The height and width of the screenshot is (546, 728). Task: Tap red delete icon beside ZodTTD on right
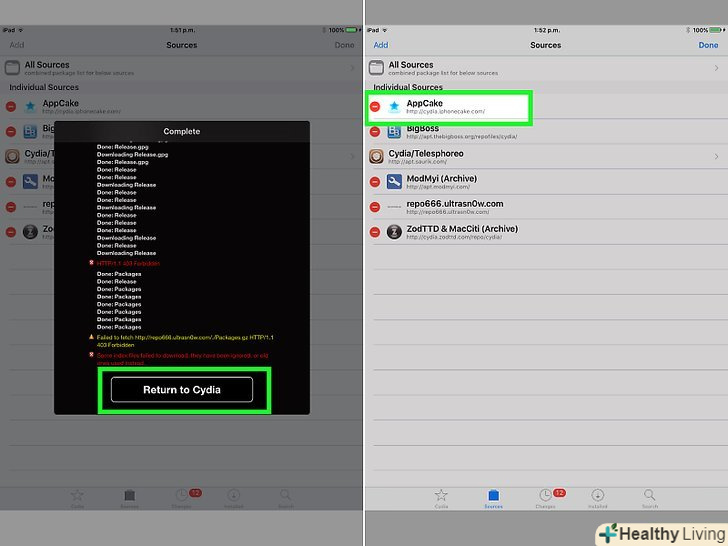point(375,232)
